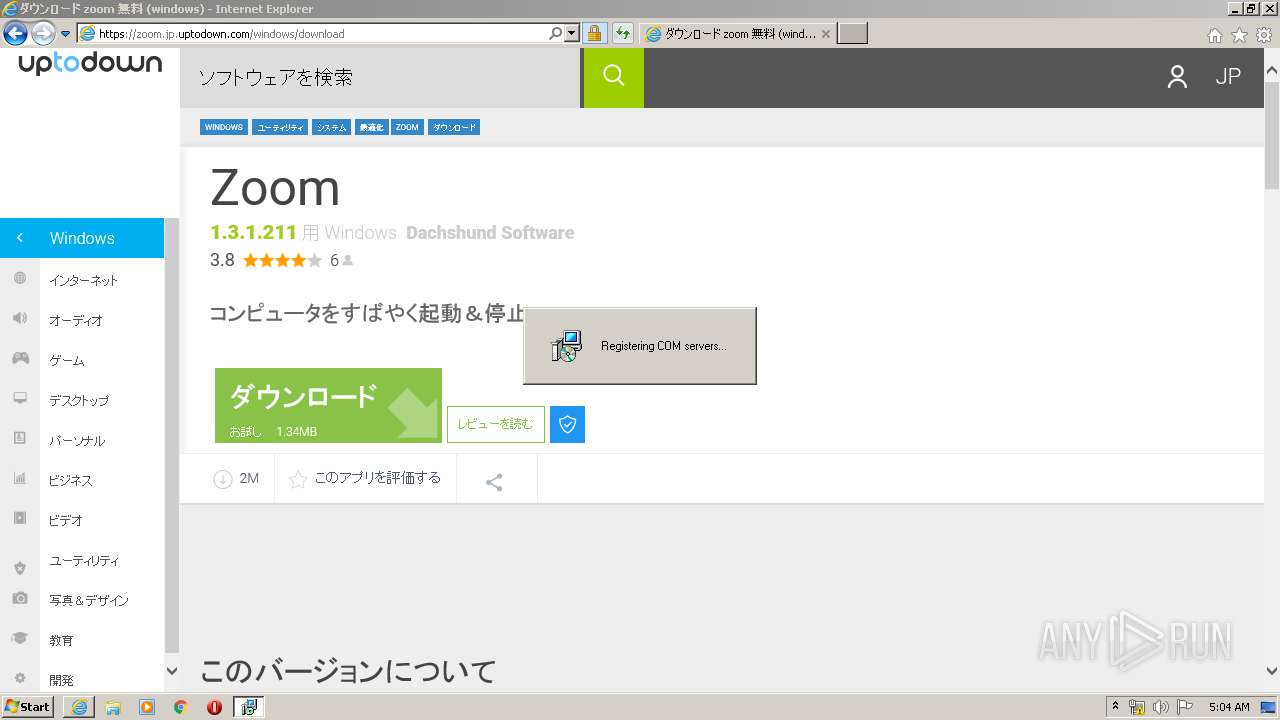Click the software search input field

pos(380,78)
